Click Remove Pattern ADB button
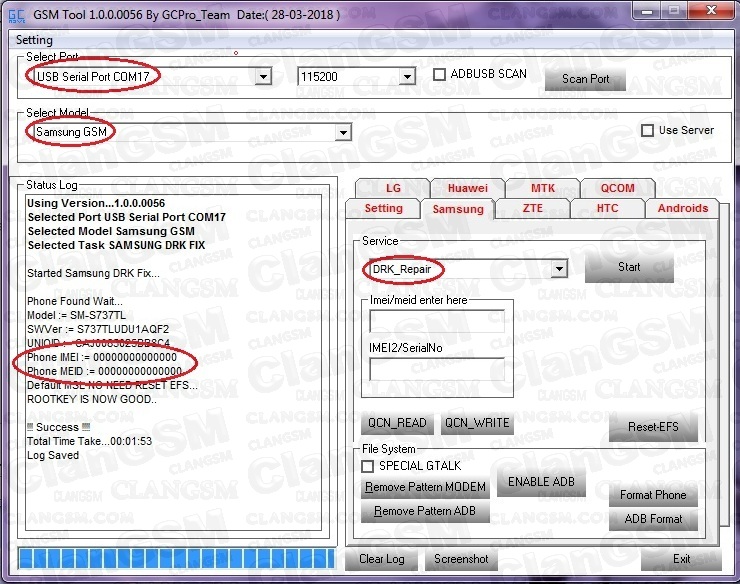 425,511
